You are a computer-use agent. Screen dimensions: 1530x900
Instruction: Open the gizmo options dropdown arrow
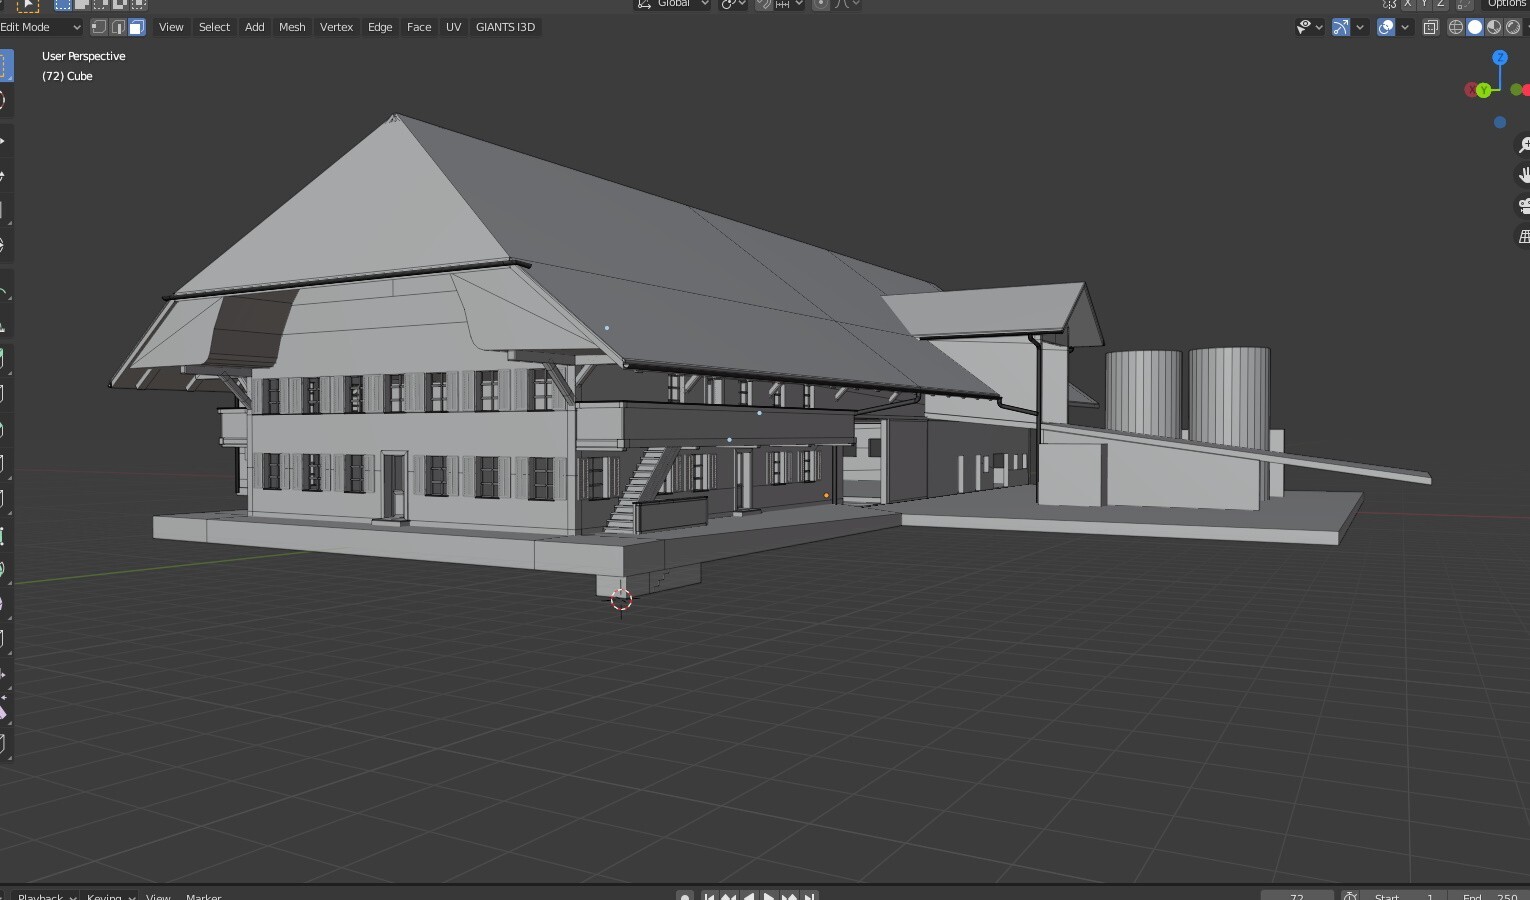click(1360, 27)
